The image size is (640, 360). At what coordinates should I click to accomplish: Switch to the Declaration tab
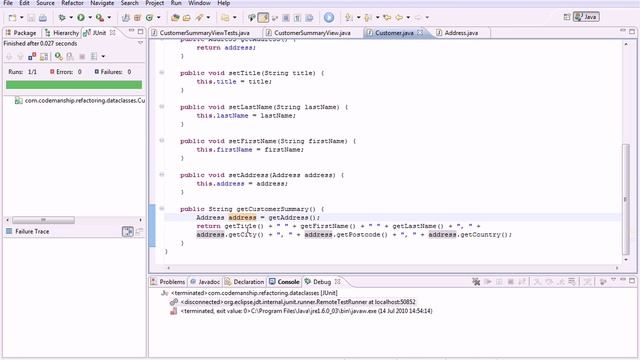point(244,282)
